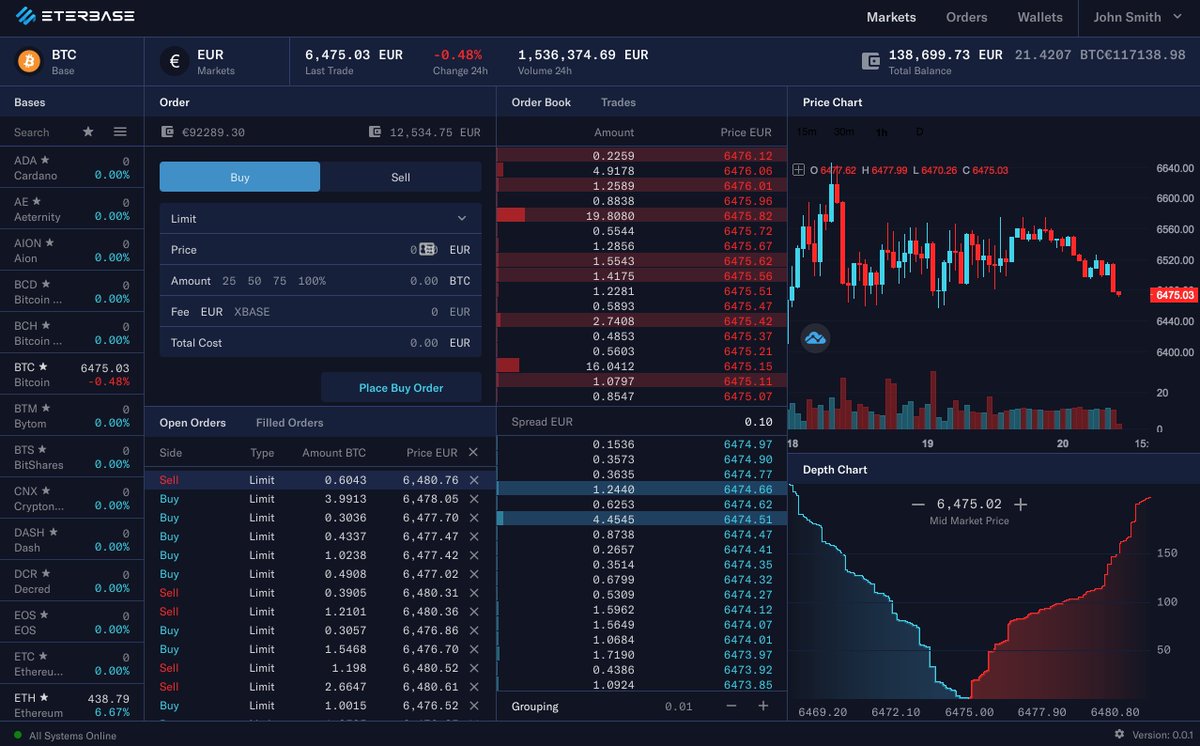Screen dimensions: 1200x746
Task: Show the Open Orders tab
Action: click(x=193, y=423)
